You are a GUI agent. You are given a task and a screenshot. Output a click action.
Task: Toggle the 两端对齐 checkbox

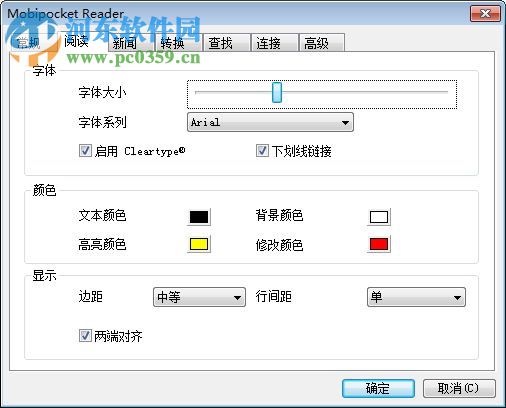pos(85,336)
